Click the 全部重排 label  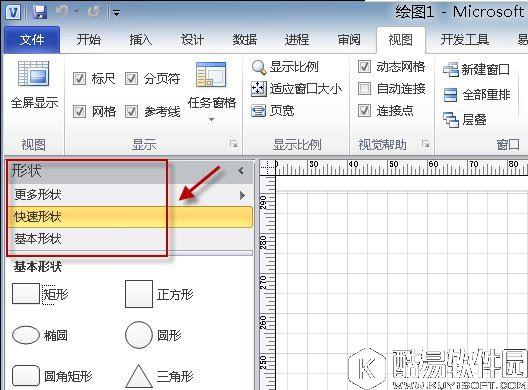486,95
